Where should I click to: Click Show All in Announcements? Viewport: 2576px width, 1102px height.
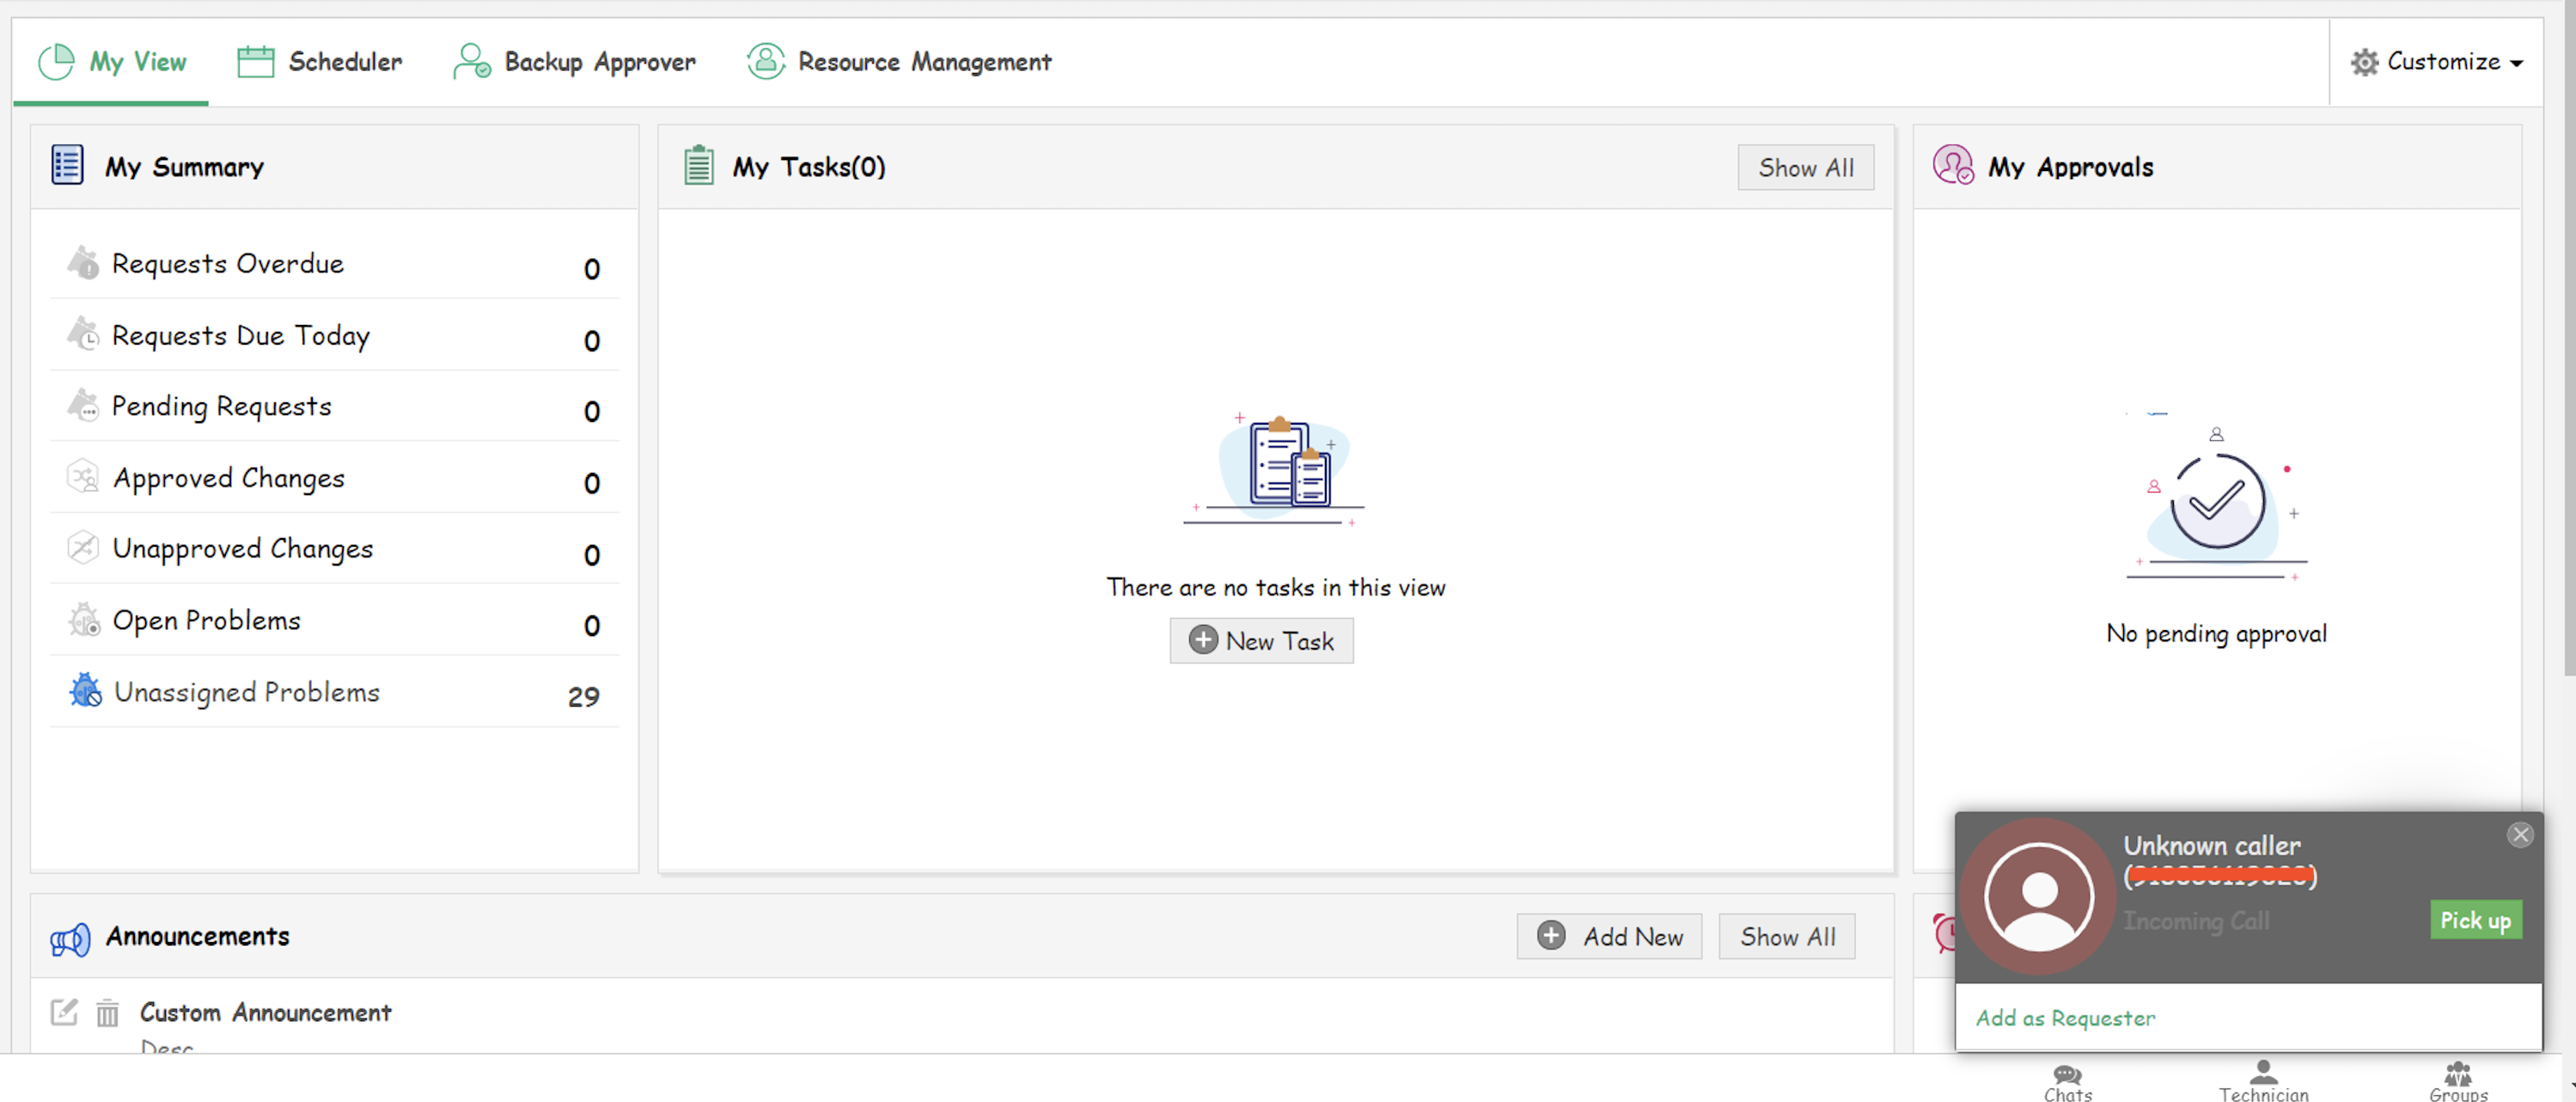pyautogui.click(x=1787, y=937)
